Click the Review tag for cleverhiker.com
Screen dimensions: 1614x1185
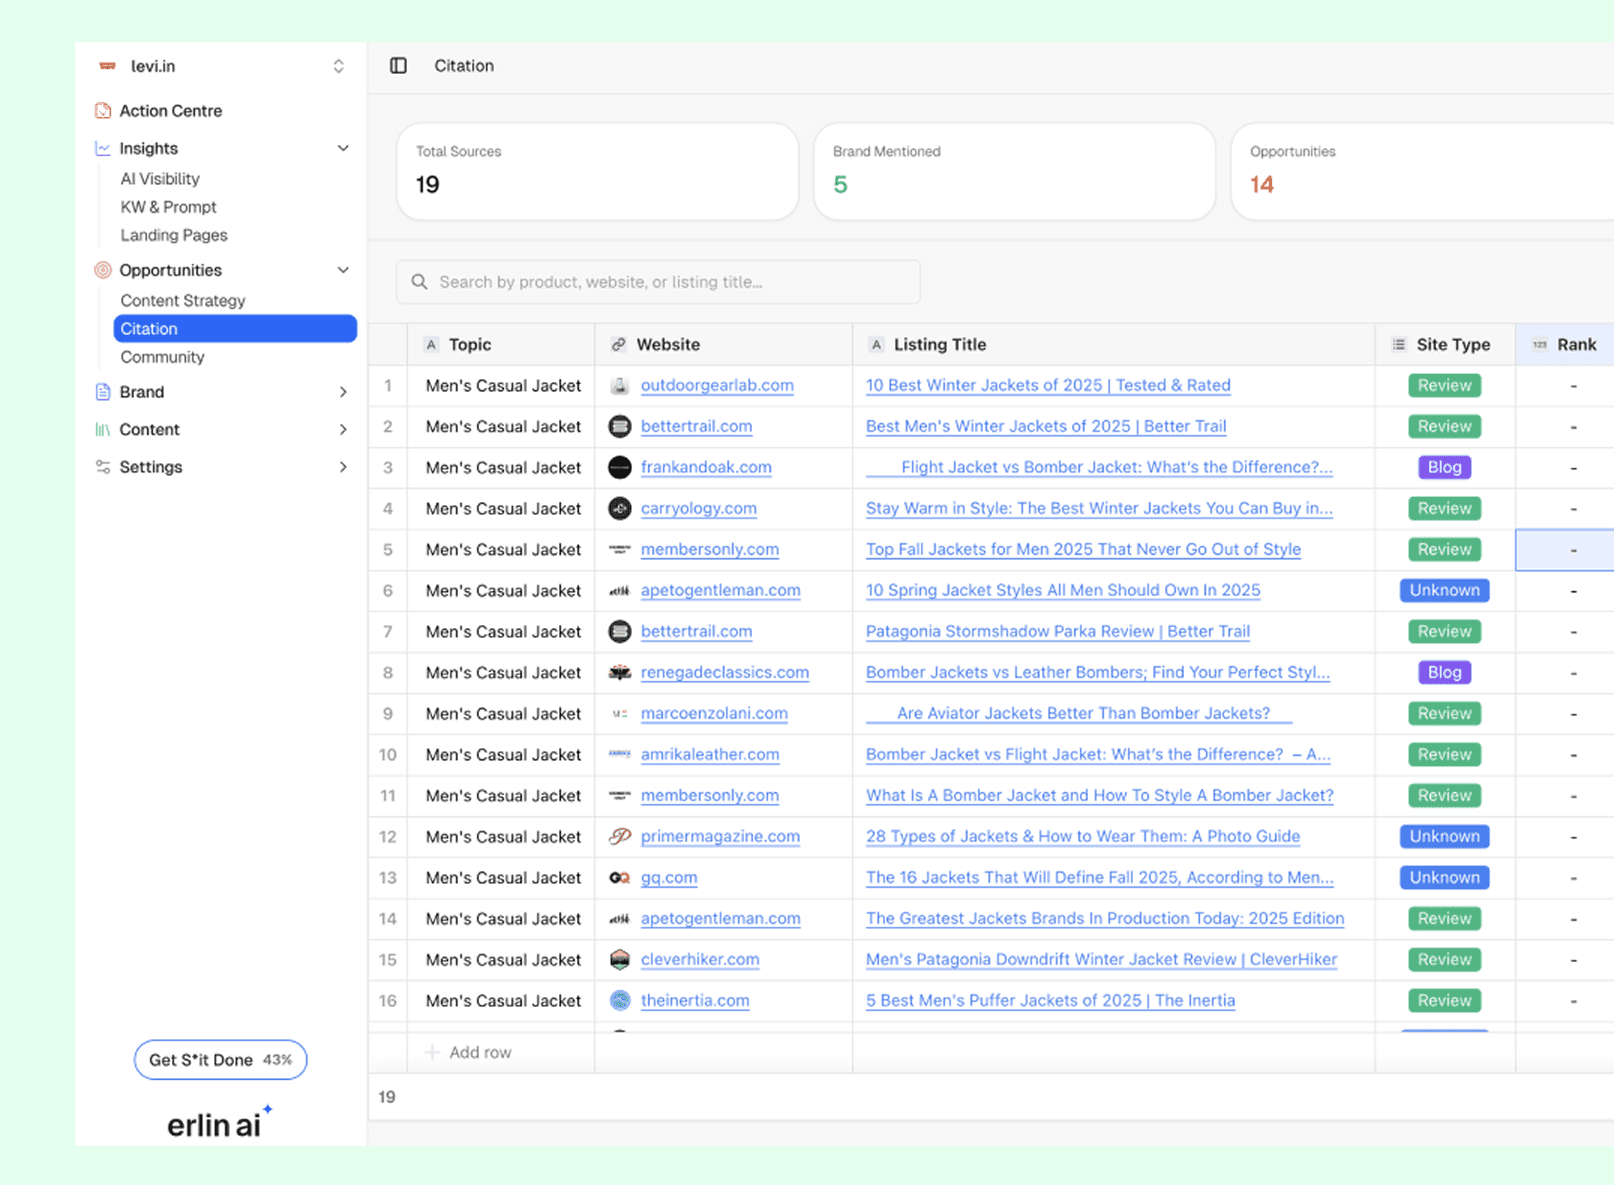coord(1444,960)
